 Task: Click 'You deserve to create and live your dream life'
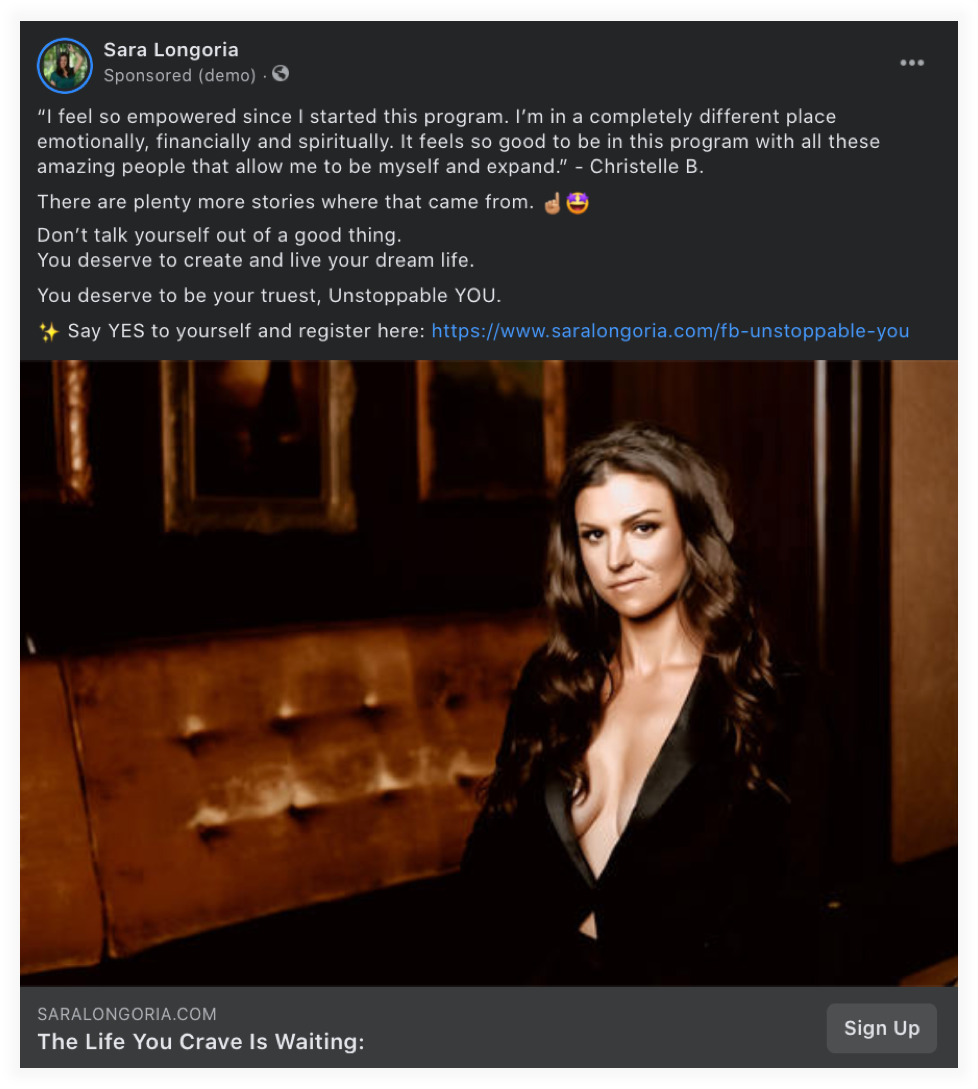point(255,260)
